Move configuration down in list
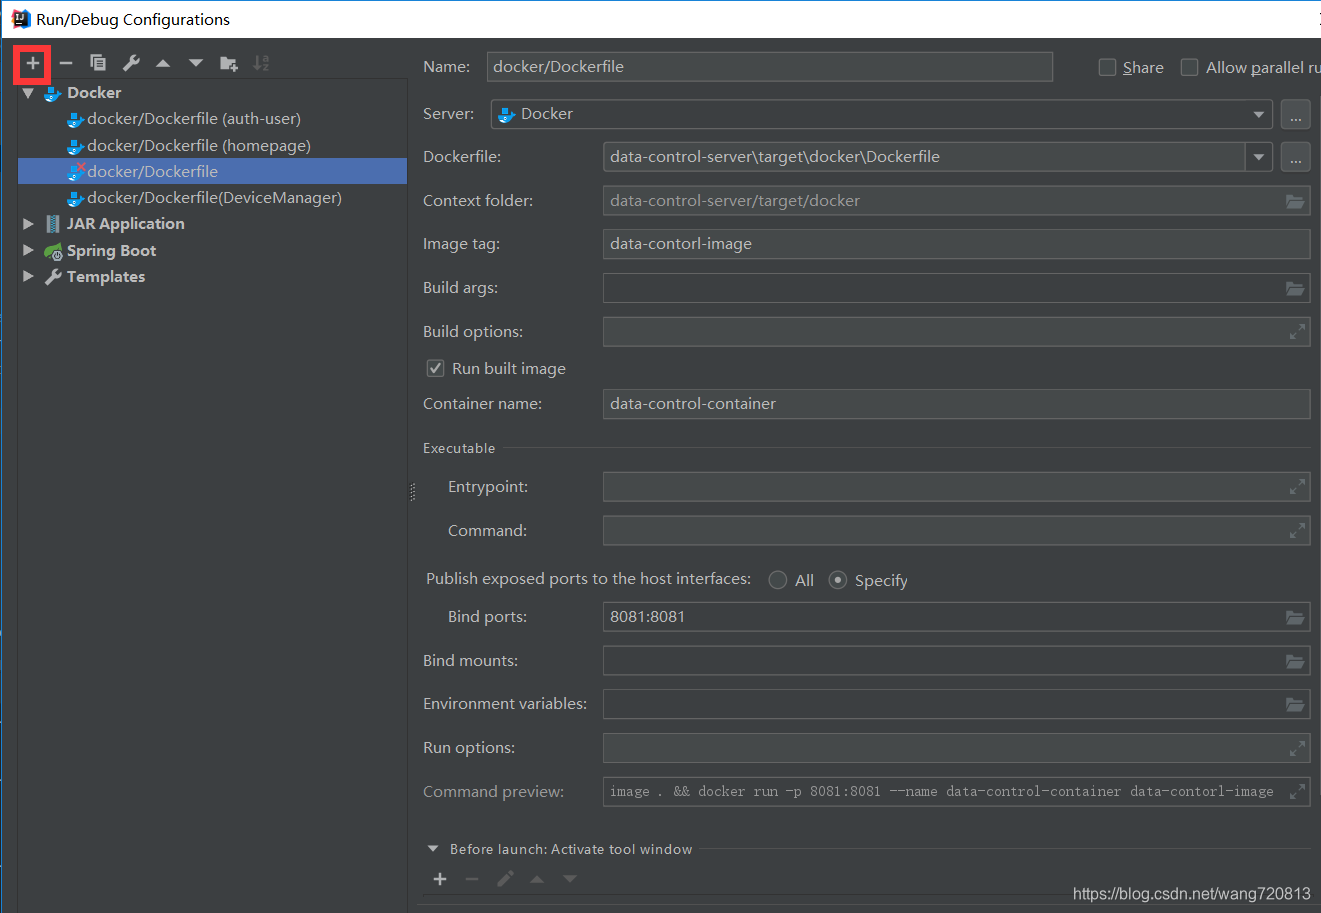This screenshot has width=1321, height=913. click(x=196, y=63)
